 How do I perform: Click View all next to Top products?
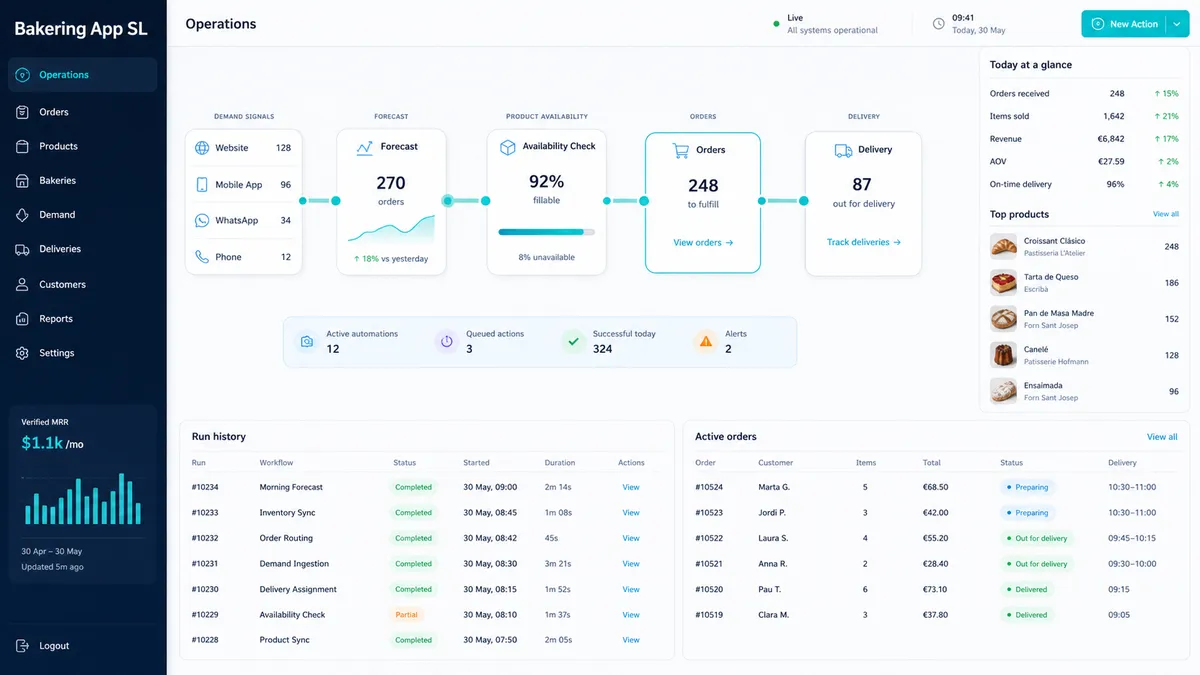pyautogui.click(x=1166, y=214)
